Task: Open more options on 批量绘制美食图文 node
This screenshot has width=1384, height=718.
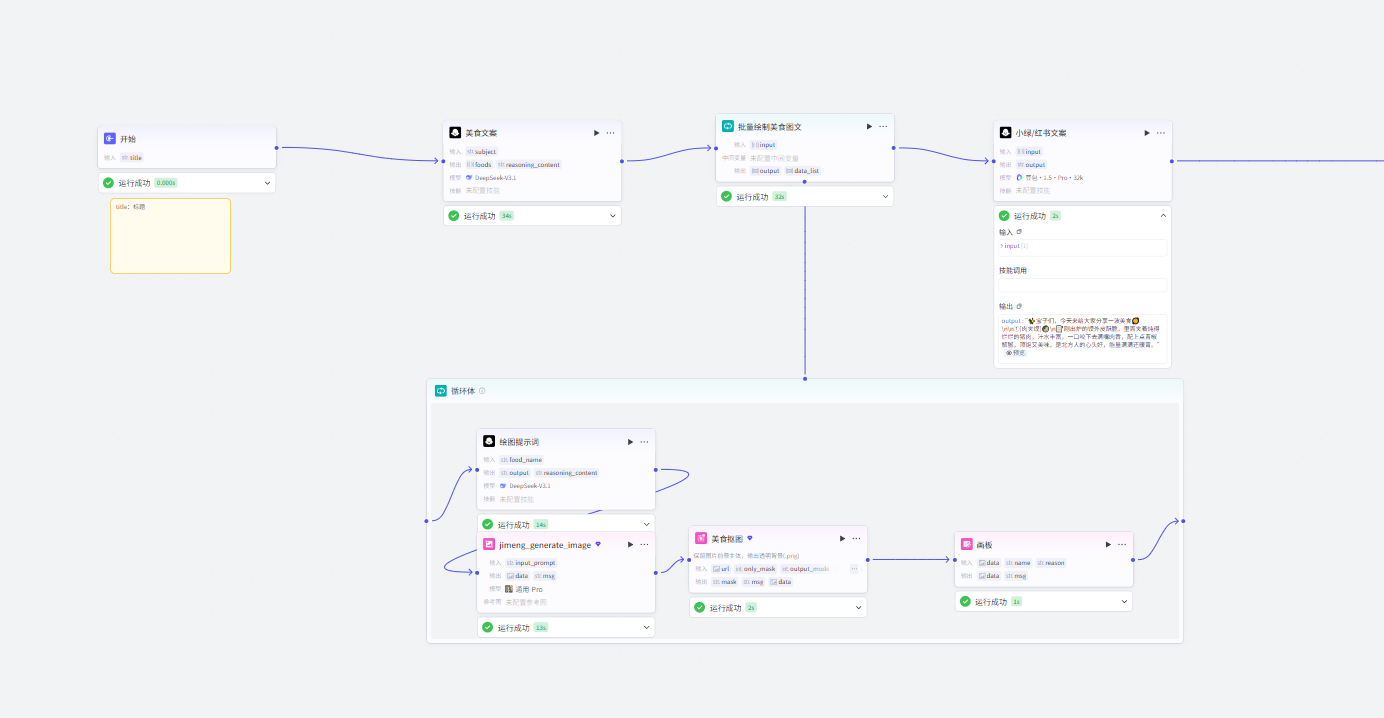Action: pos(883,127)
